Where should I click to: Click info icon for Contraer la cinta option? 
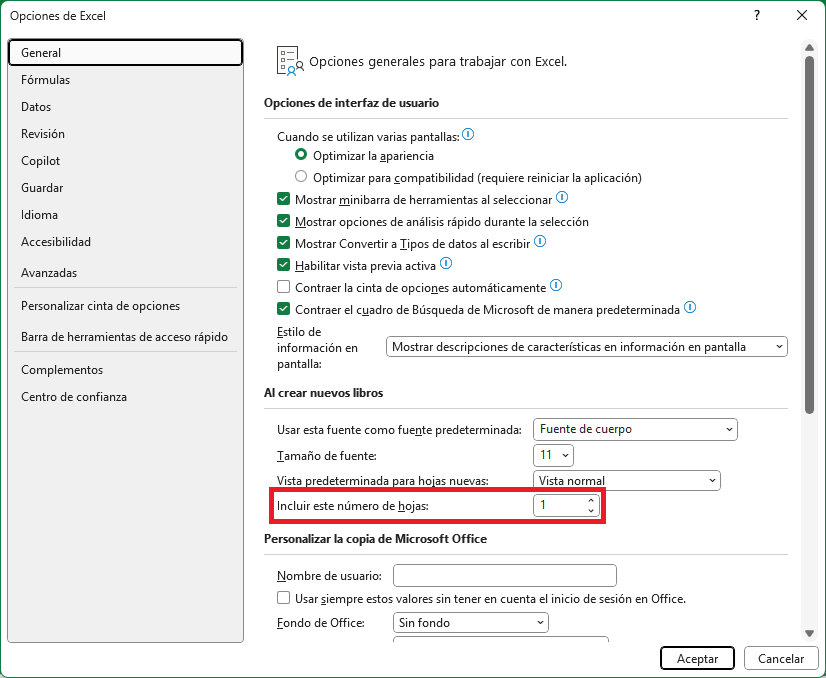(x=556, y=285)
